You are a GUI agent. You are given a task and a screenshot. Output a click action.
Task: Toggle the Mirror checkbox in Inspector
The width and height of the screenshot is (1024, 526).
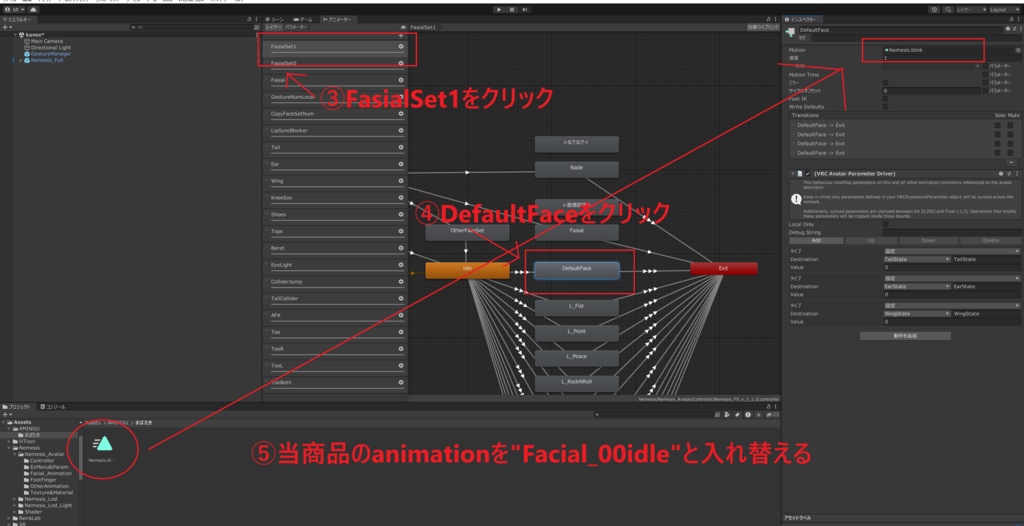[x=885, y=82]
